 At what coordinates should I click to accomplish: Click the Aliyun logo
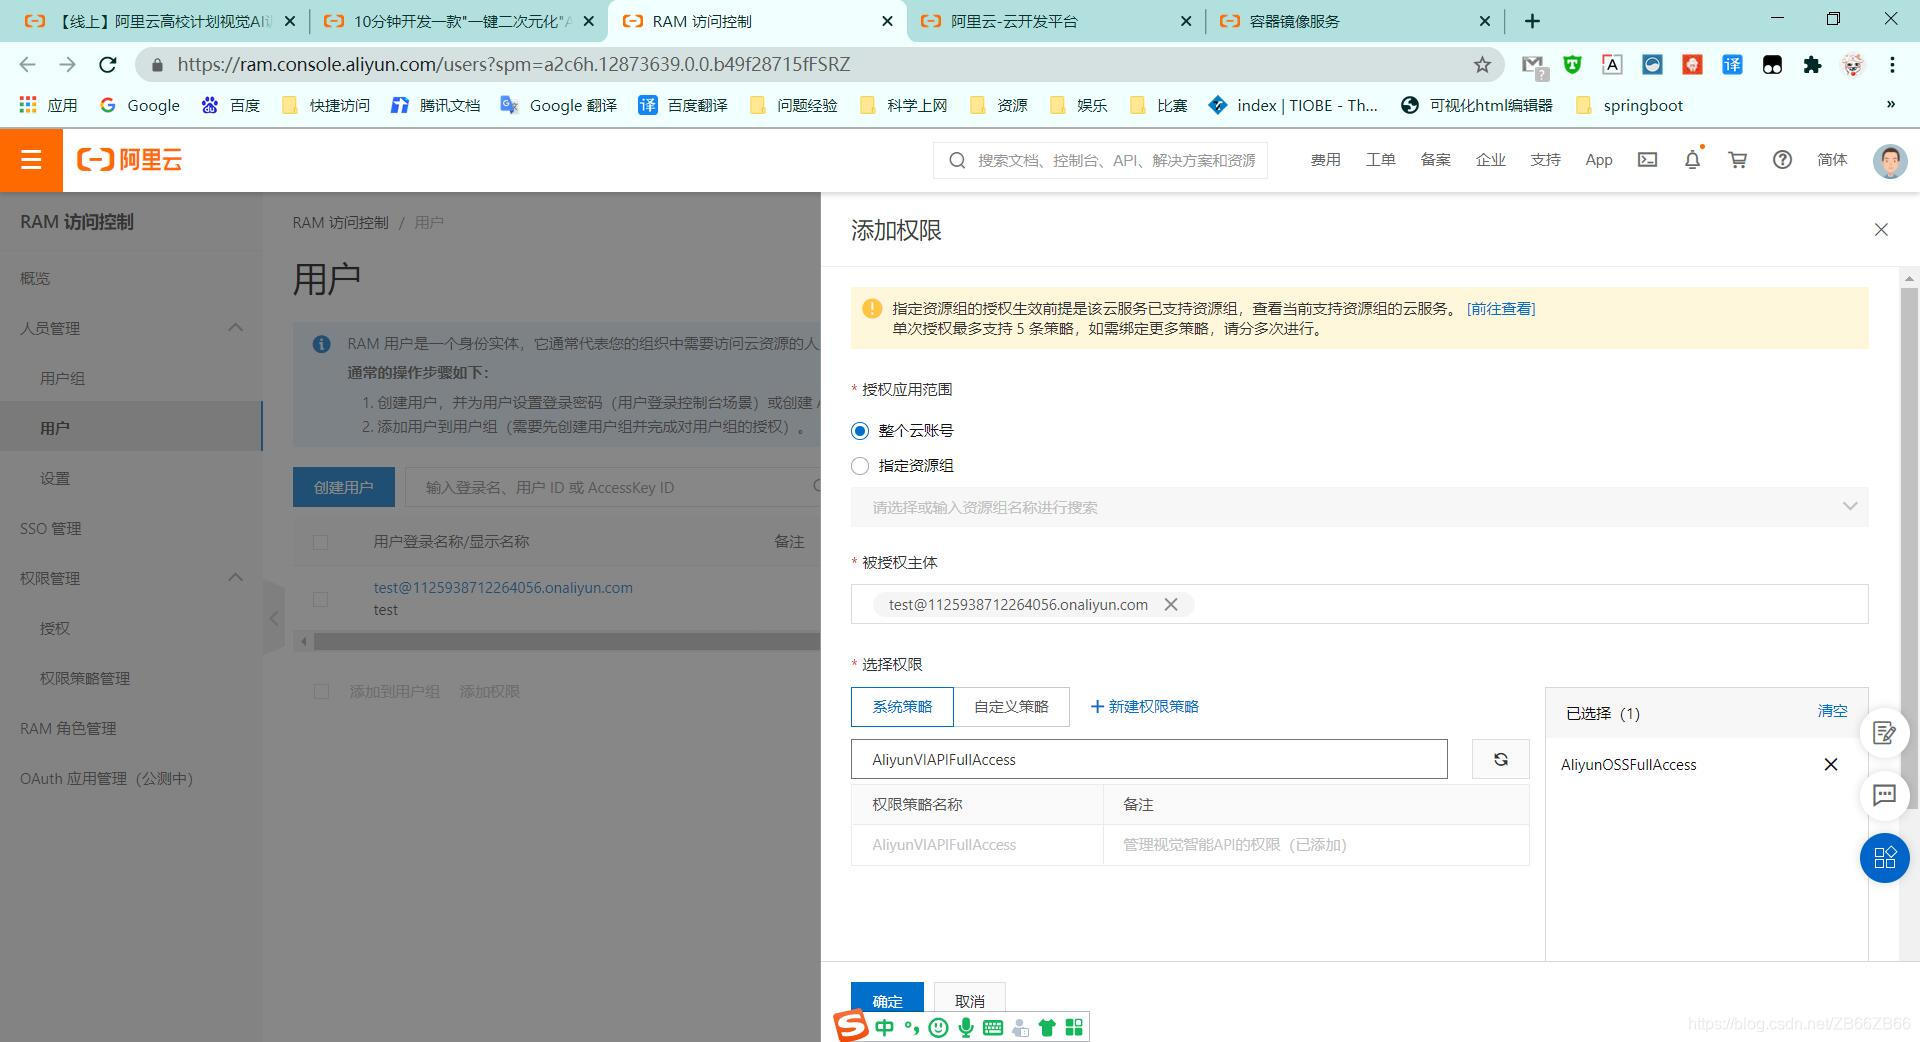tap(130, 160)
